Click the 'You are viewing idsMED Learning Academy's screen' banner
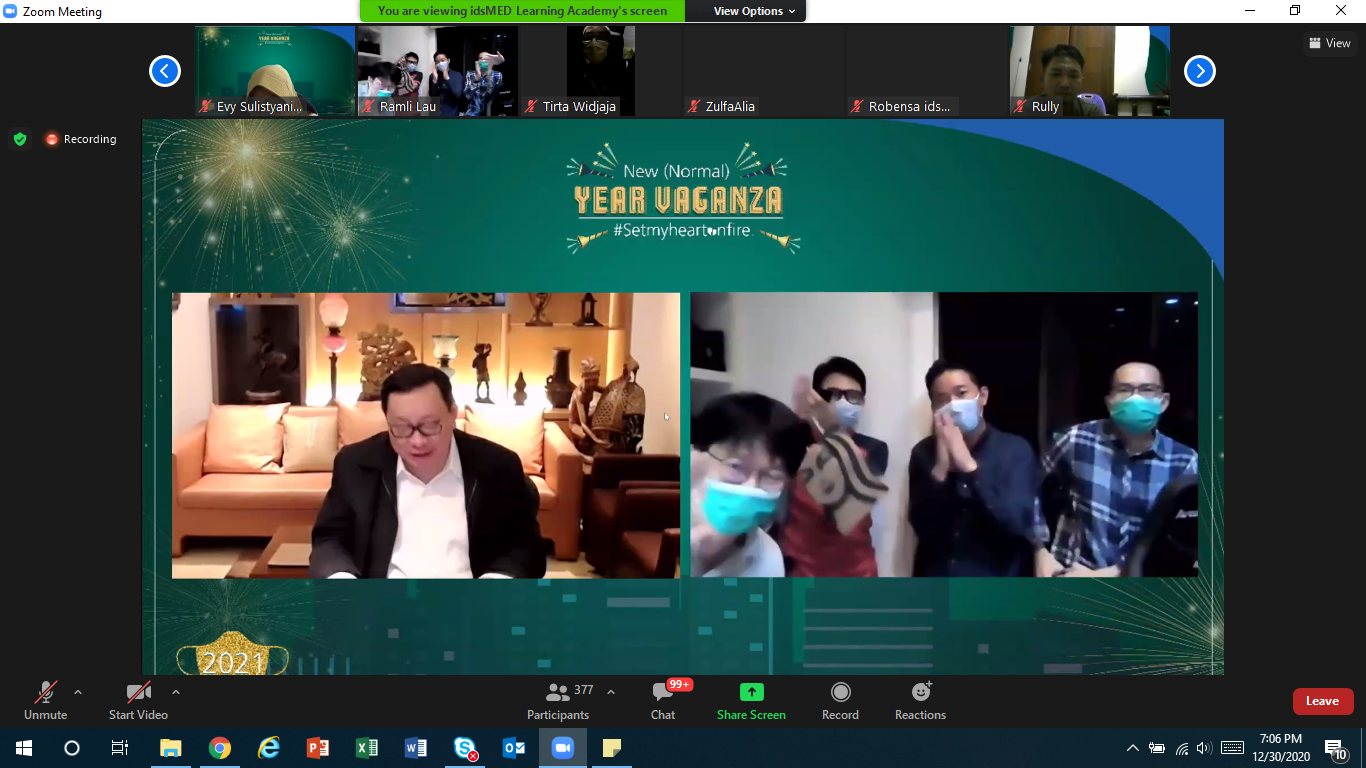 point(522,11)
